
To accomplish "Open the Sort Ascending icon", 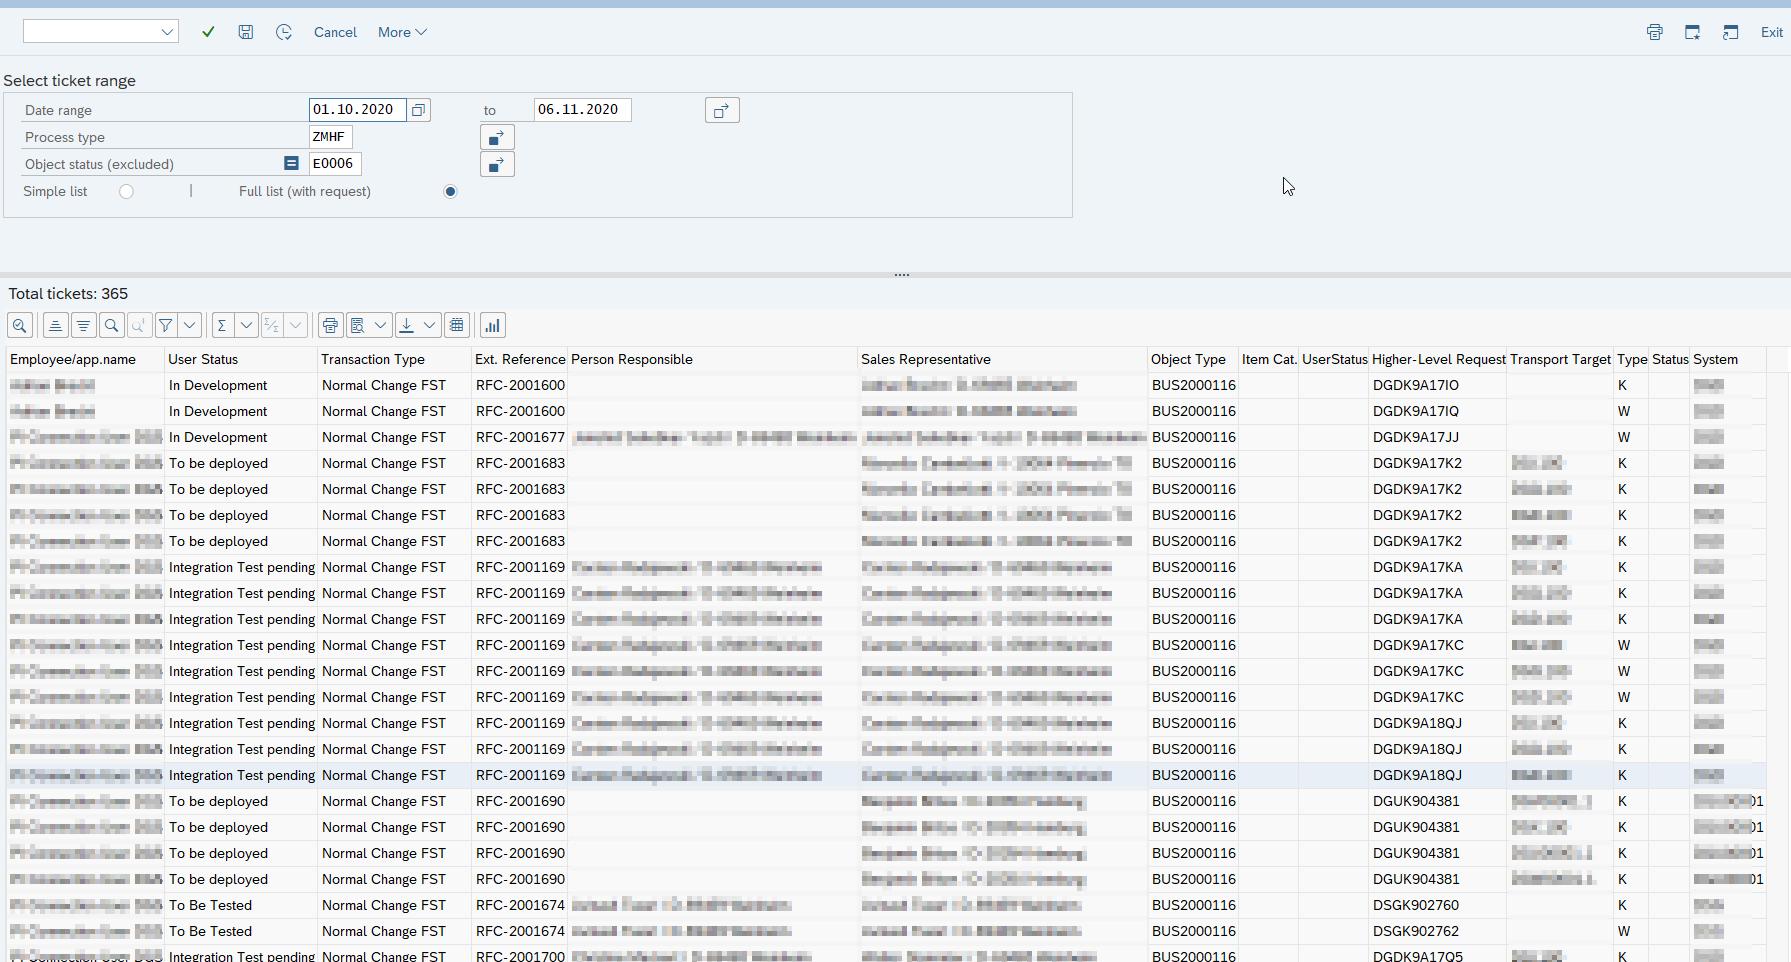I will (x=55, y=325).
